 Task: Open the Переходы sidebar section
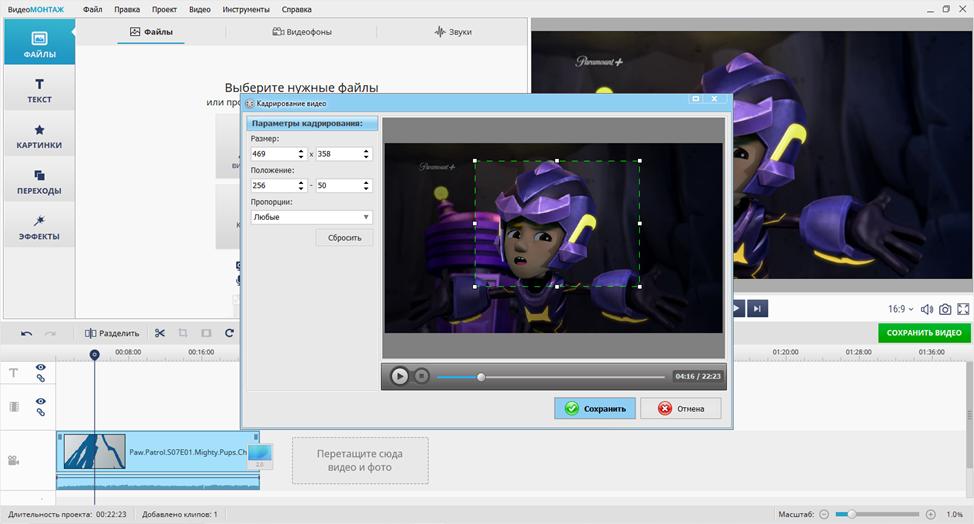39,182
